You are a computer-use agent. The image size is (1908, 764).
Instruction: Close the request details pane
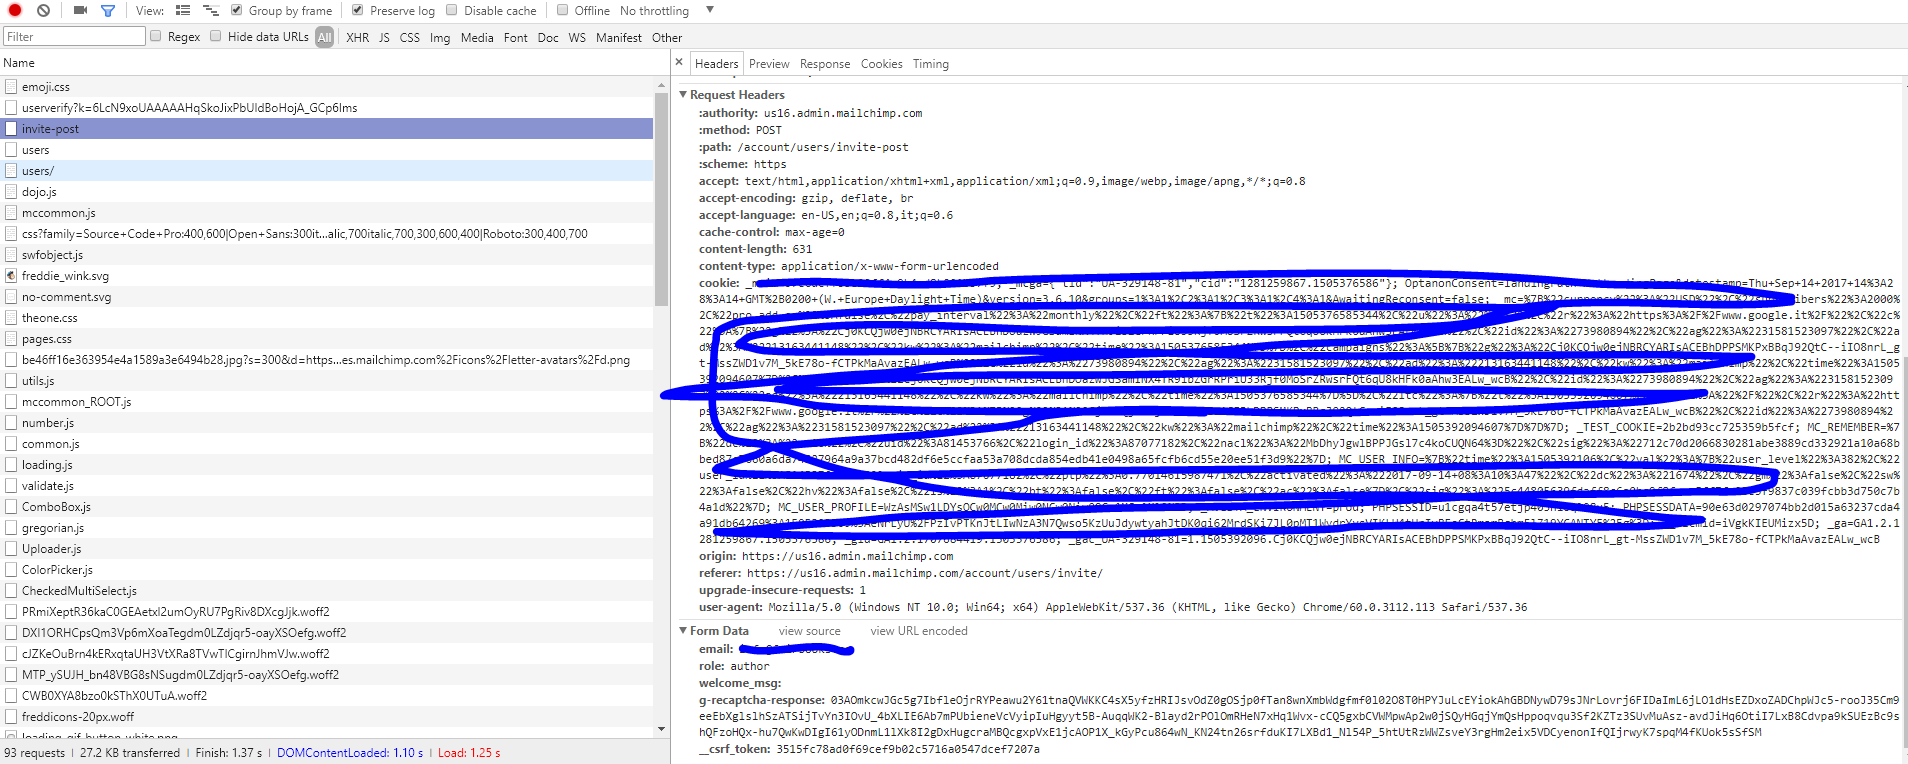coord(679,62)
